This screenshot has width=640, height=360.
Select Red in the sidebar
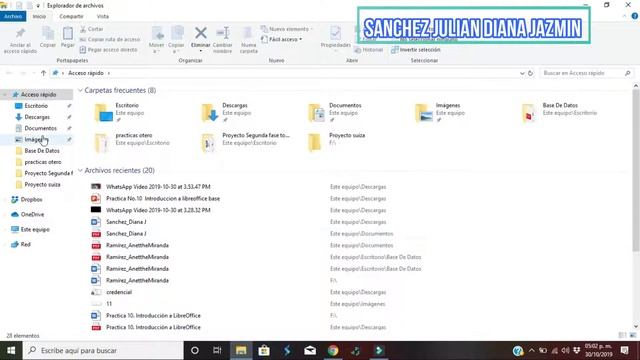point(25,244)
